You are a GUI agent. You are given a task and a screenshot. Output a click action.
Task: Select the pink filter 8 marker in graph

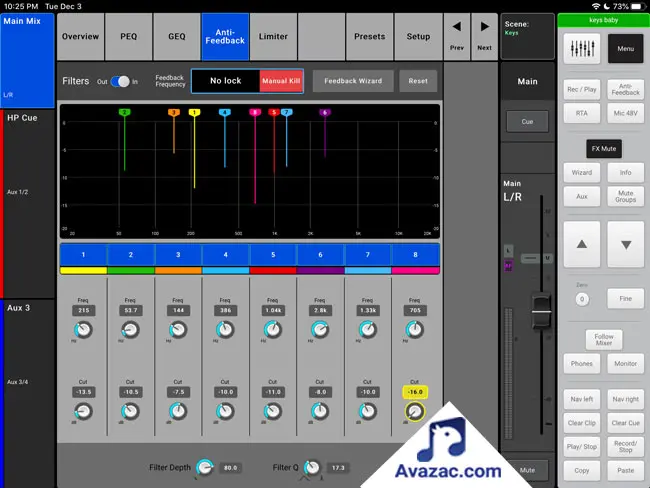click(255, 112)
